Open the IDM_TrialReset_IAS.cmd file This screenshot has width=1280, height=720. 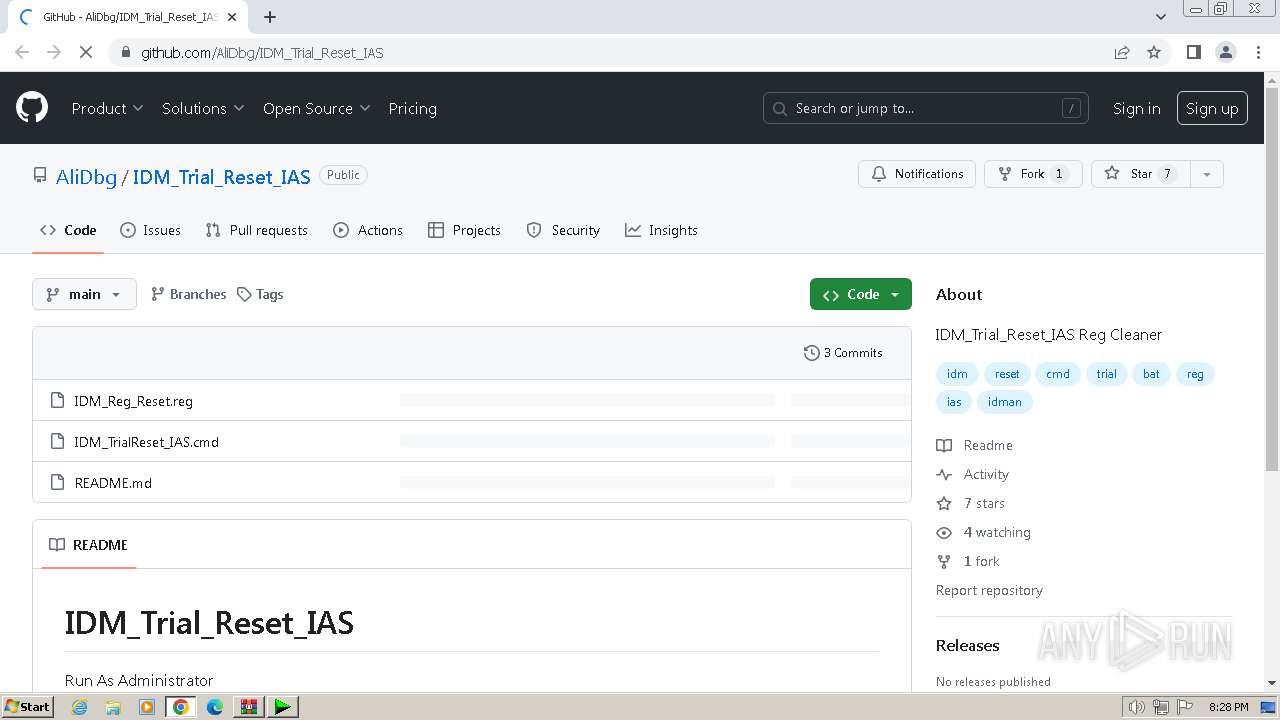146,442
